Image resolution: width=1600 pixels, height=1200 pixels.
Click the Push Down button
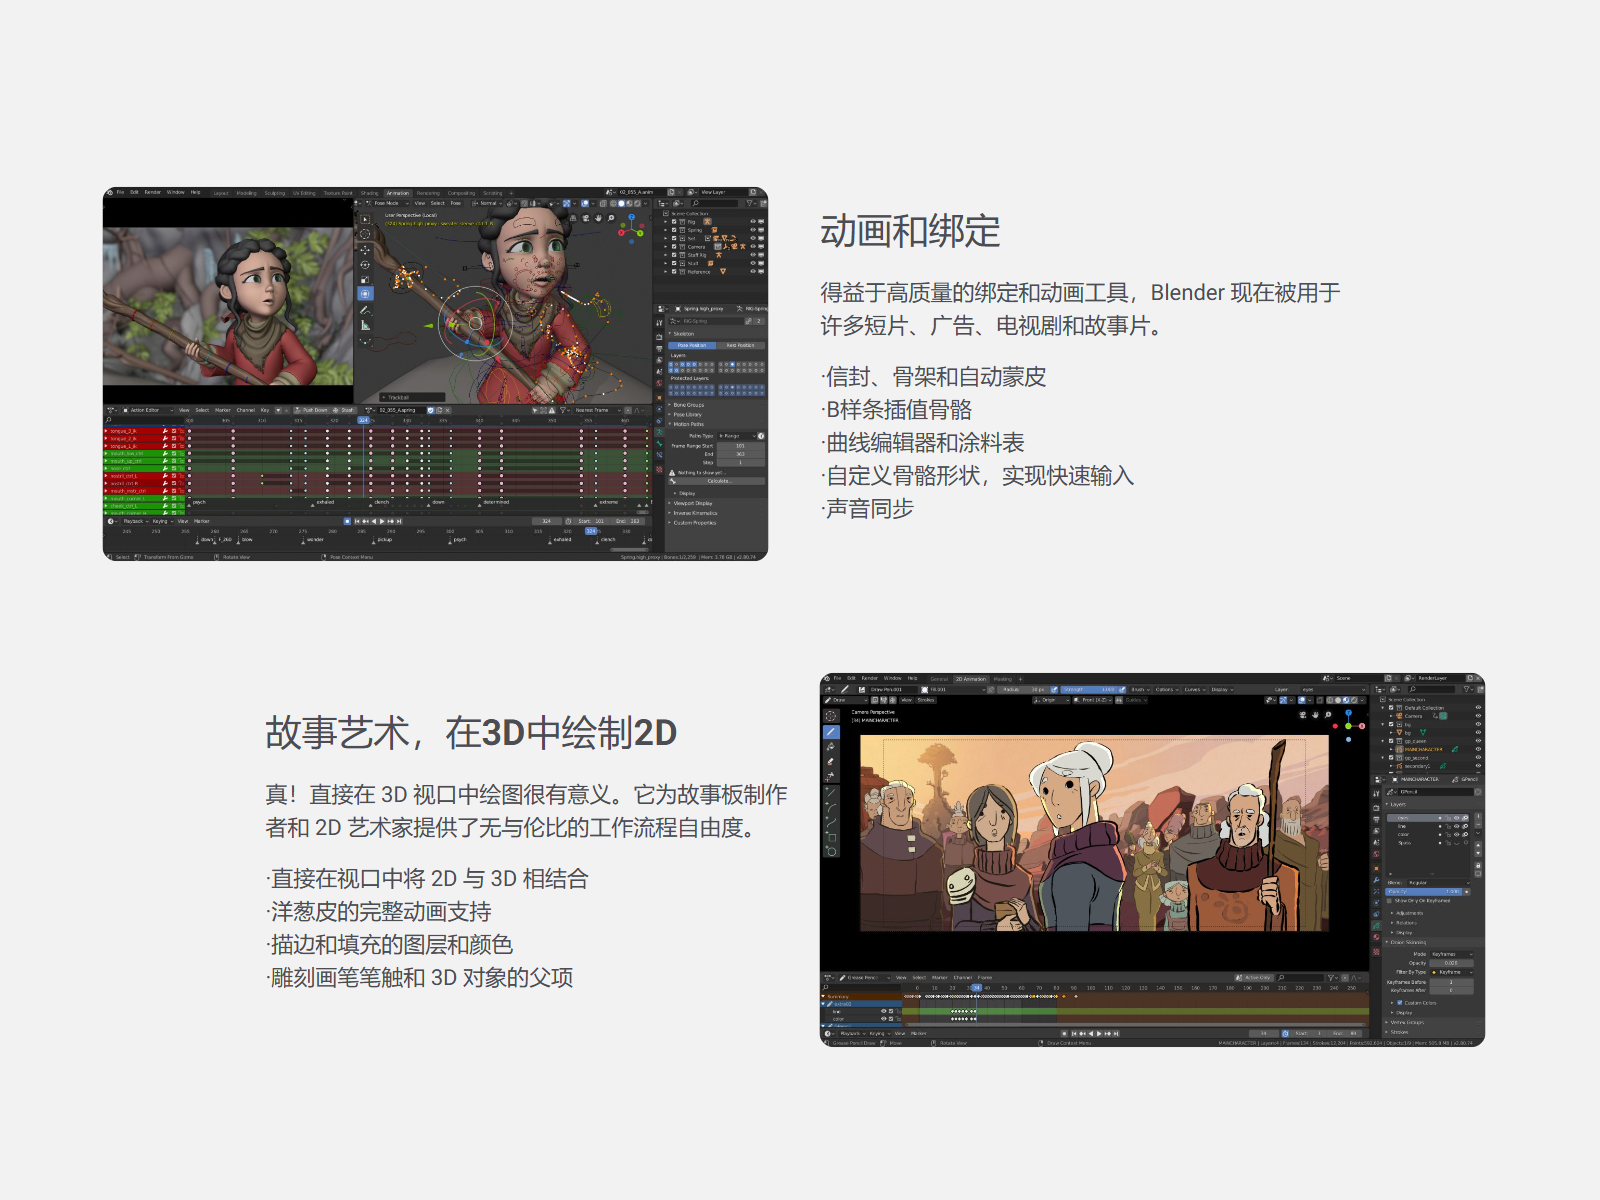click(312, 410)
